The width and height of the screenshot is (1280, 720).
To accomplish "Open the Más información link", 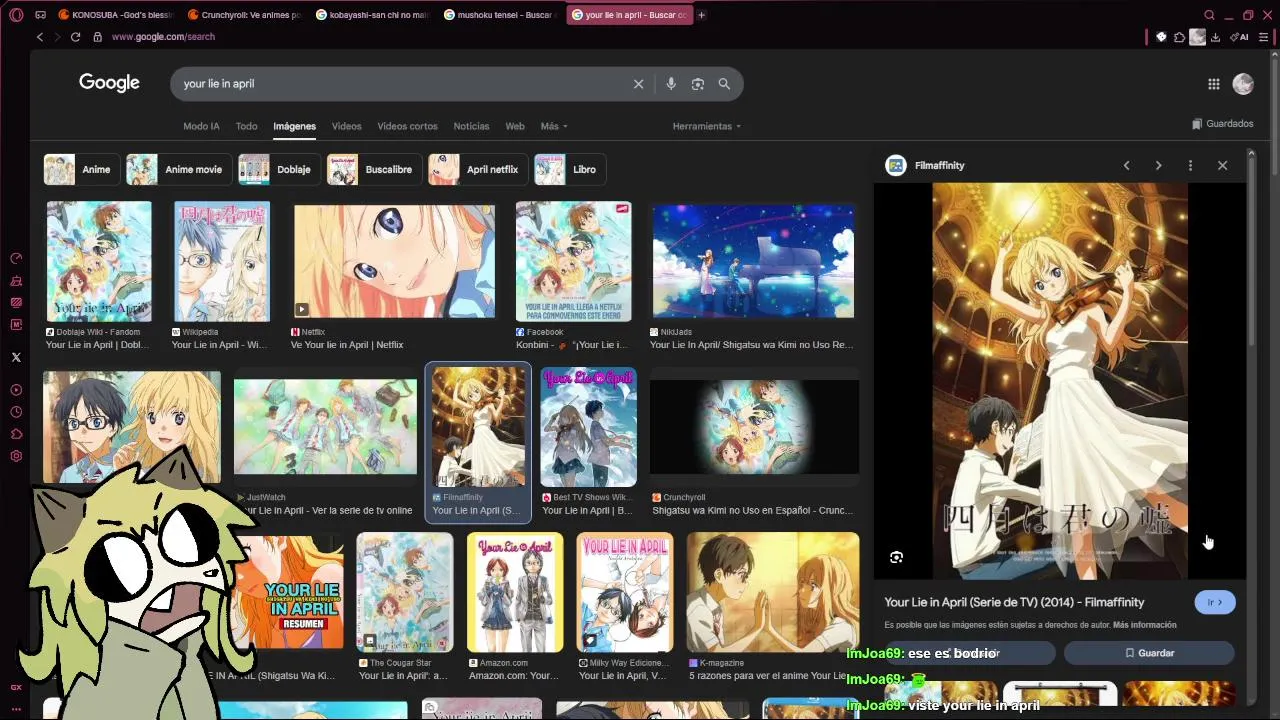I will pyautogui.click(x=1144, y=625).
